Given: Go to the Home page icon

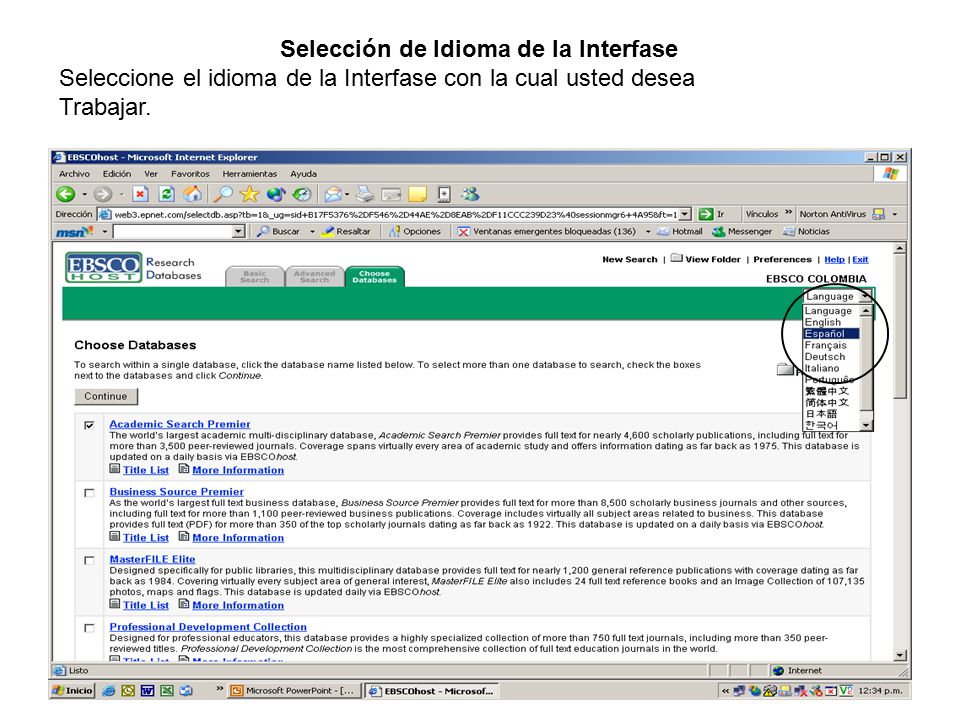Looking at the screenshot, I should [193, 195].
